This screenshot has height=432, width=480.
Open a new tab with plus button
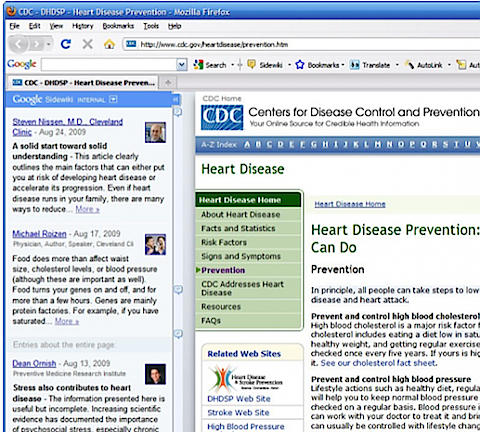[168, 83]
